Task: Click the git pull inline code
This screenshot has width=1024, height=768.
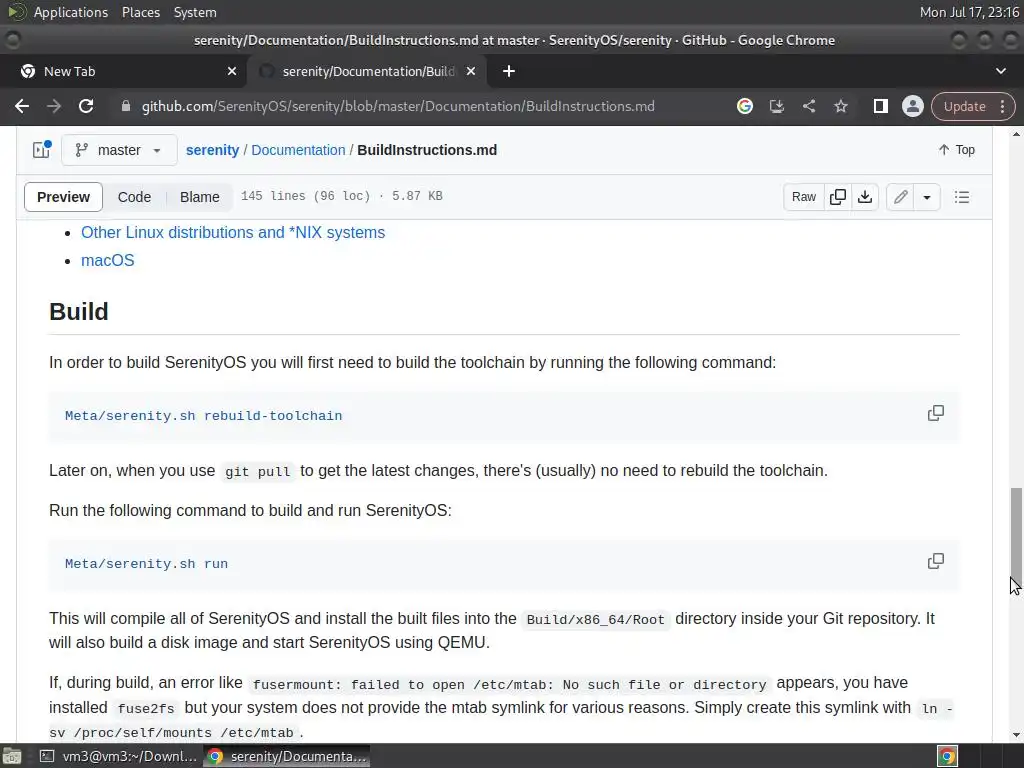Action: [257, 472]
